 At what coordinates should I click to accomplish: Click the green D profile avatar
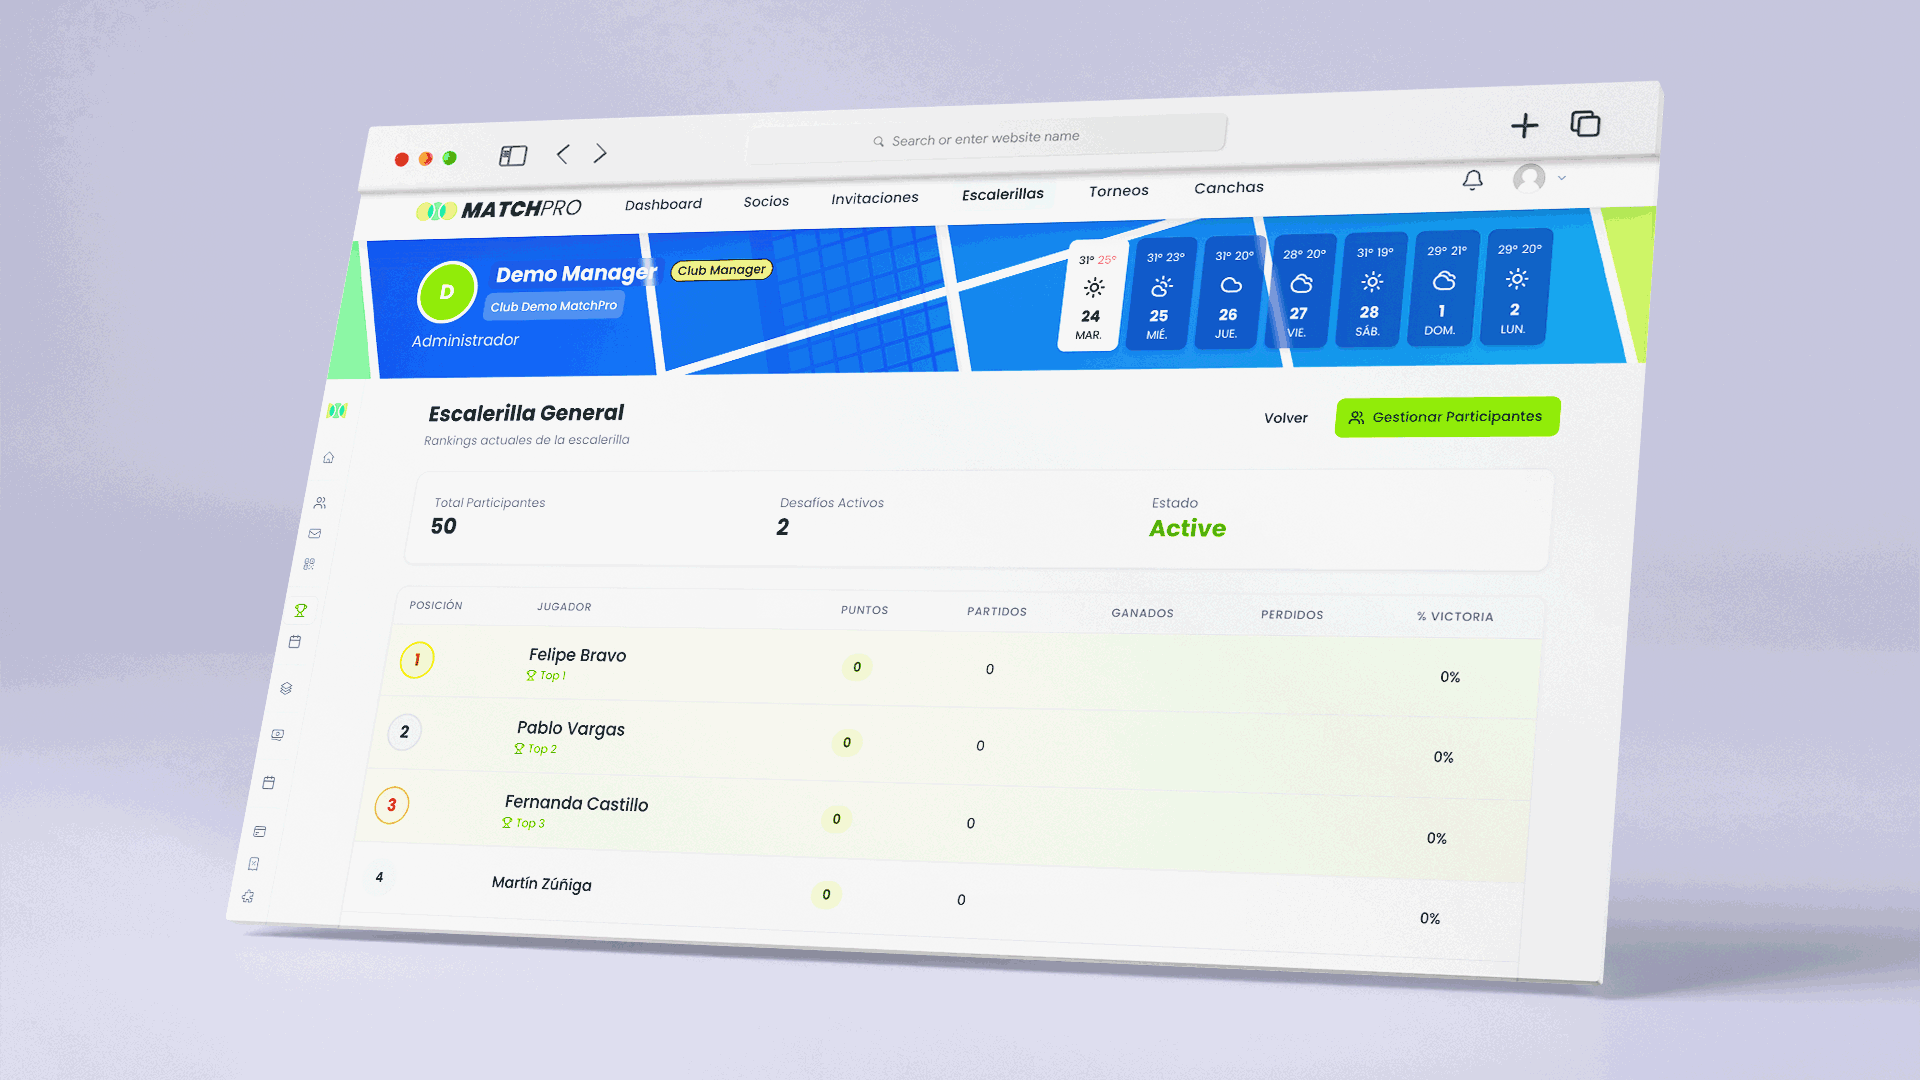click(x=447, y=292)
